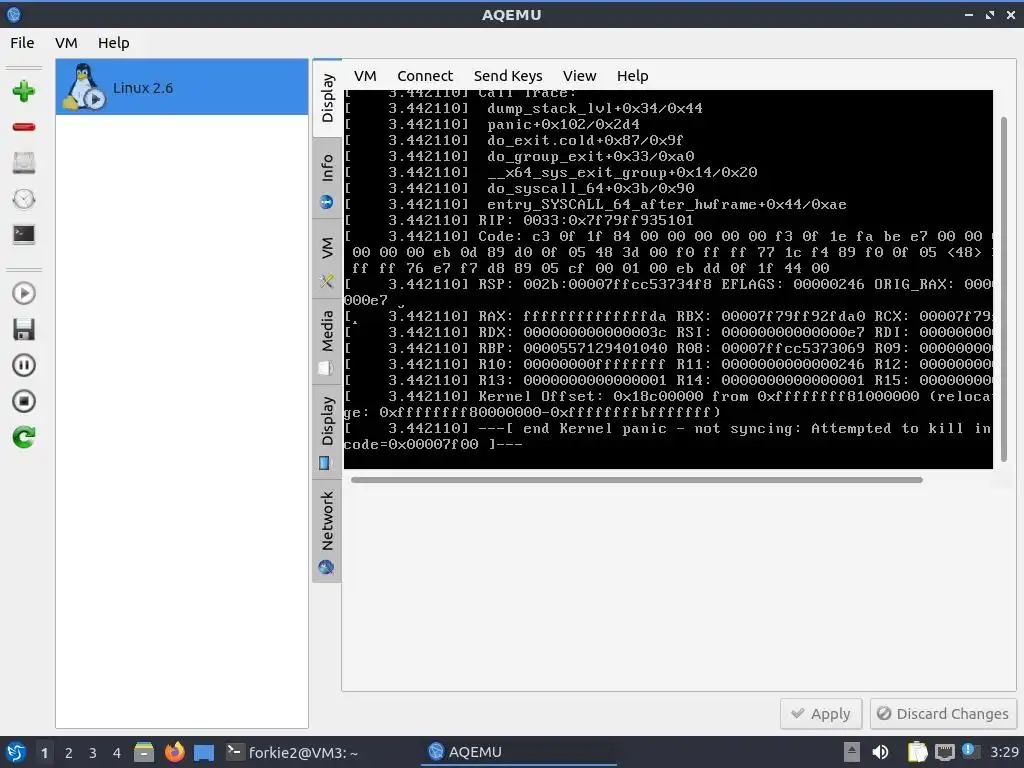Click the vertical scrollbar beside the VM display
The width and height of the screenshot is (1024, 768).
pyautogui.click(x=1004, y=289)
